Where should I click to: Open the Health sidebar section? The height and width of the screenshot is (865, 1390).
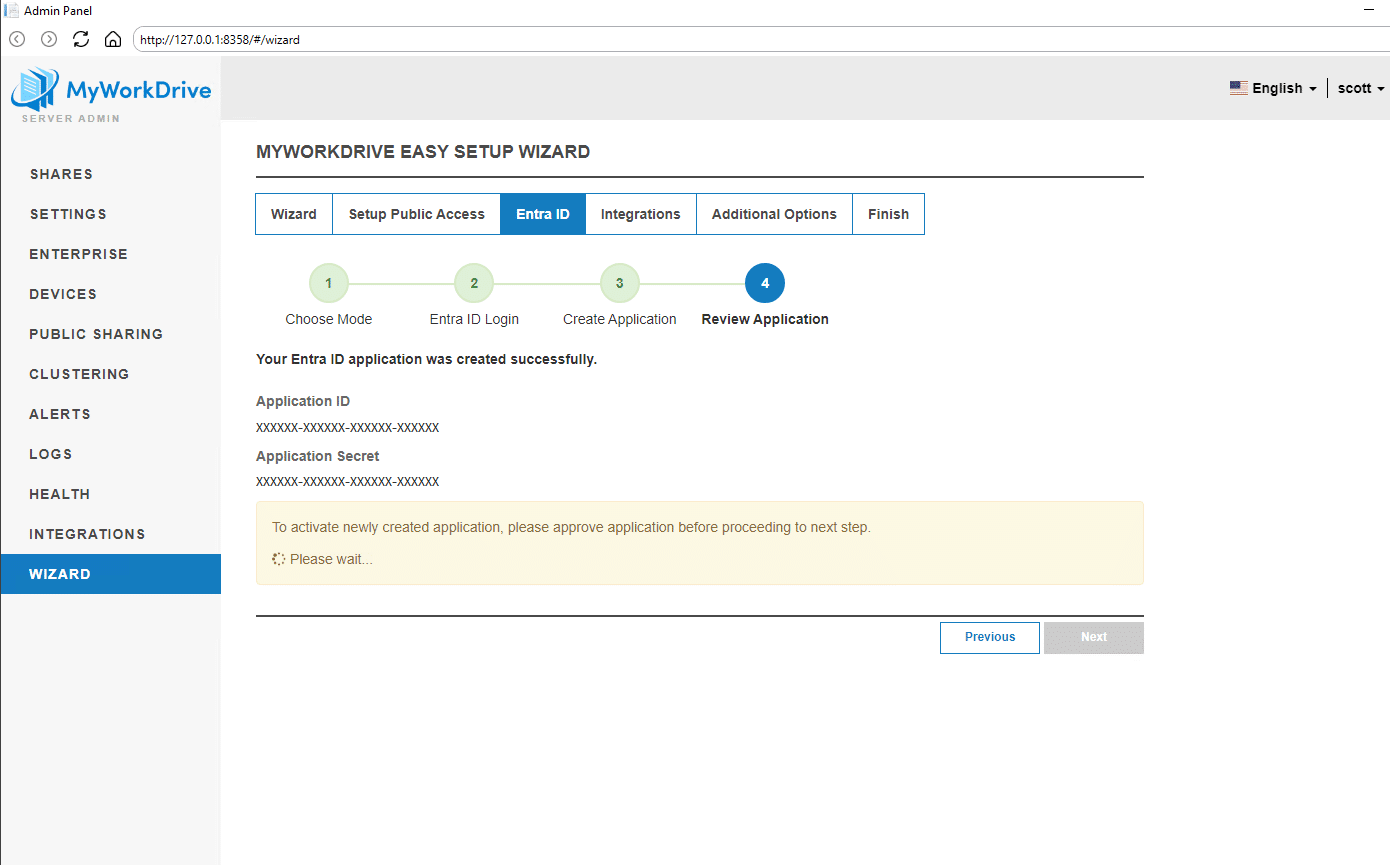[x=60, y=494]
